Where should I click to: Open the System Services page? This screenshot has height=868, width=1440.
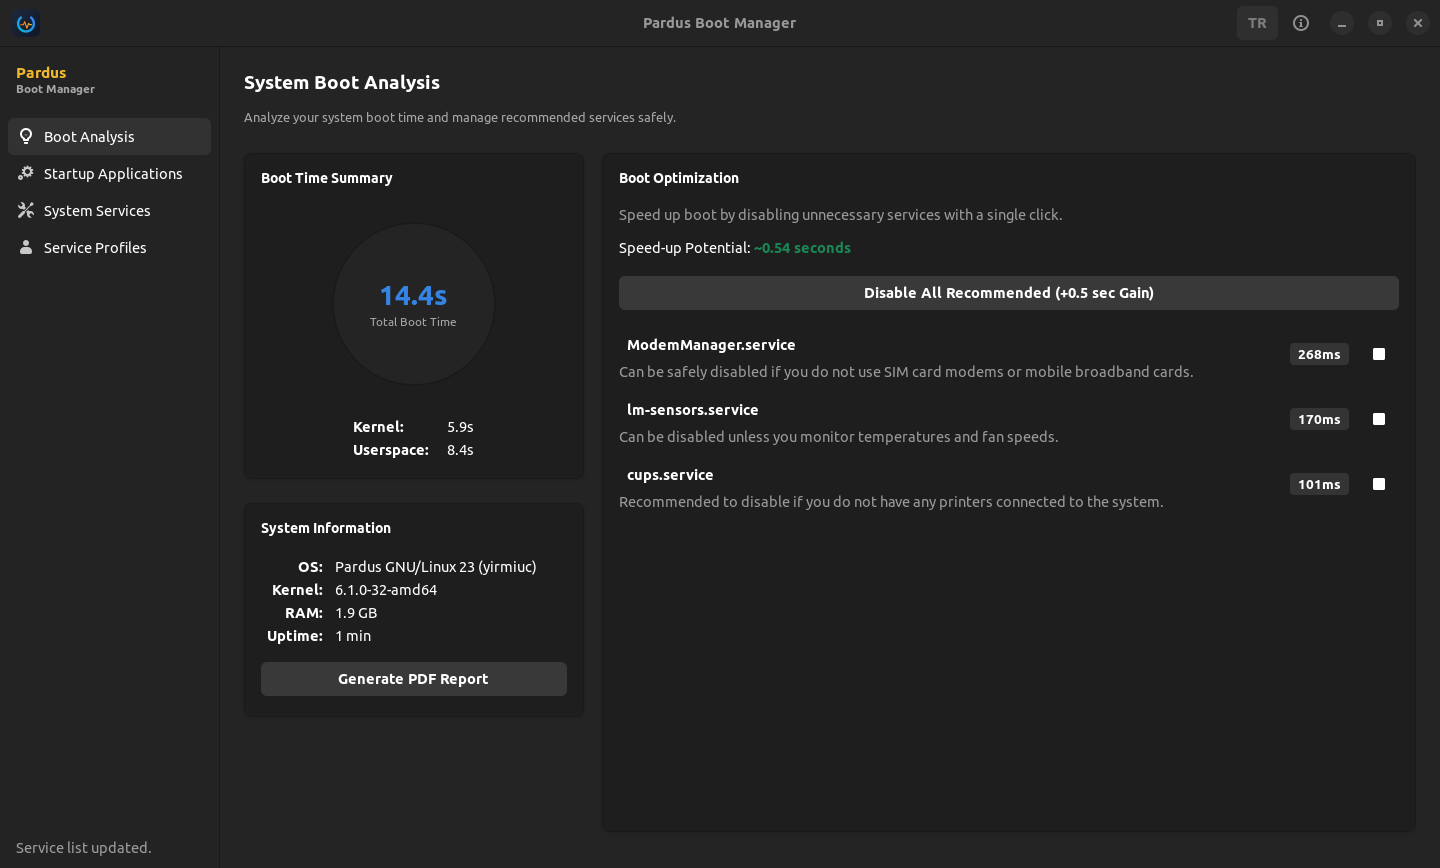(x=109, y=210)
